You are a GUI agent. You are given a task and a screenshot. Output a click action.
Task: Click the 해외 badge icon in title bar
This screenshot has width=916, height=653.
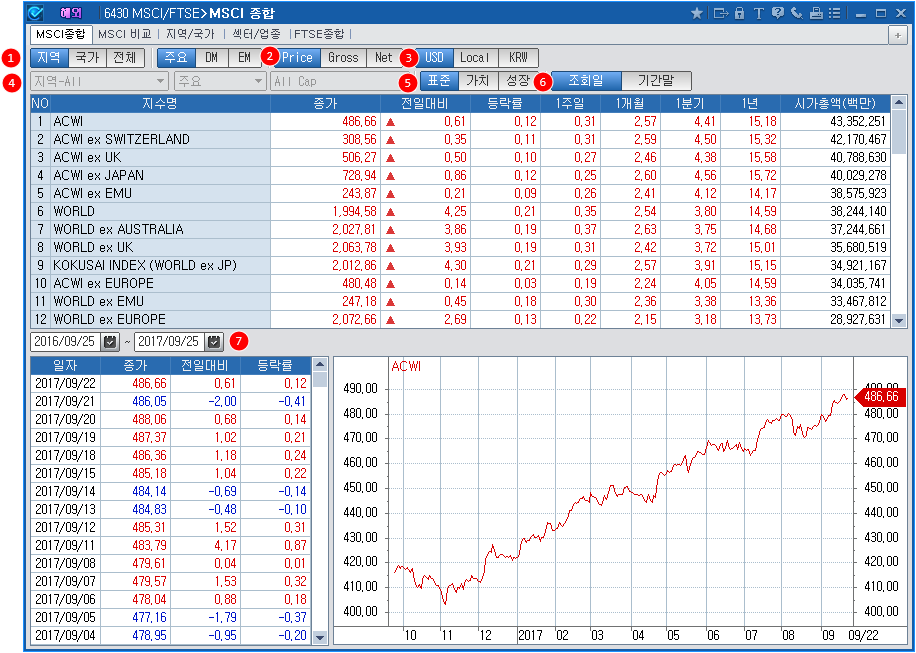pos(71,13)
